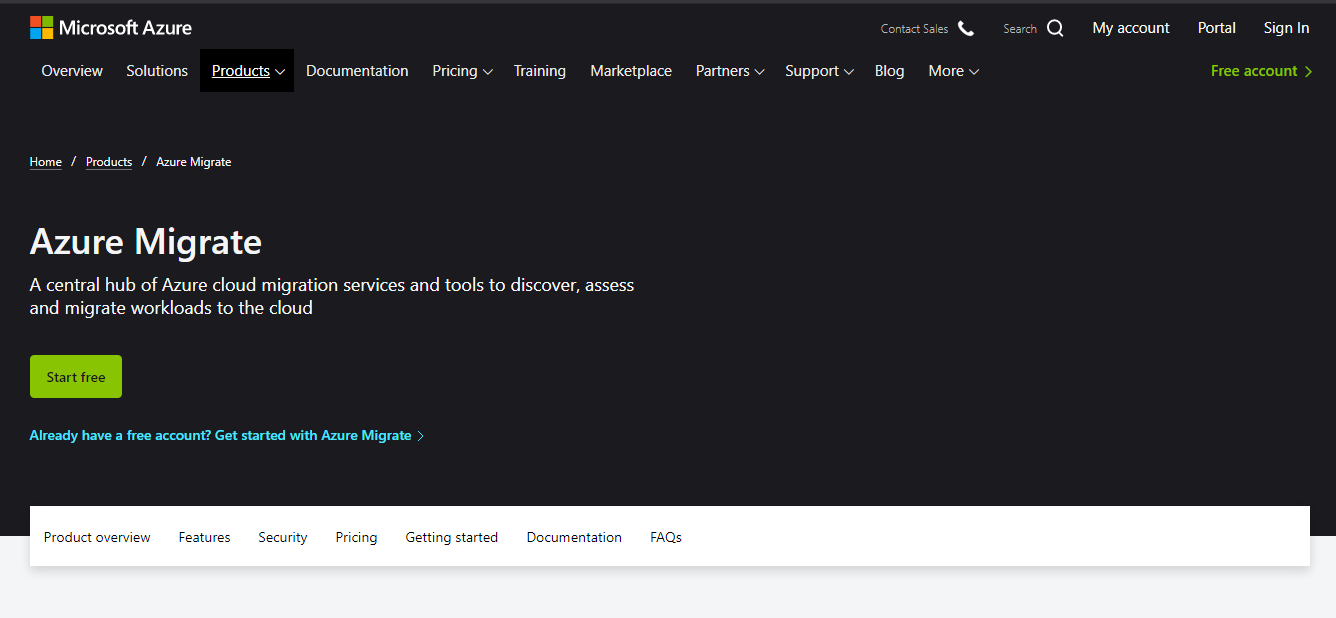1336x618 pixels.
Task: Expand the More dropdown menu
Action: point(953,71)
